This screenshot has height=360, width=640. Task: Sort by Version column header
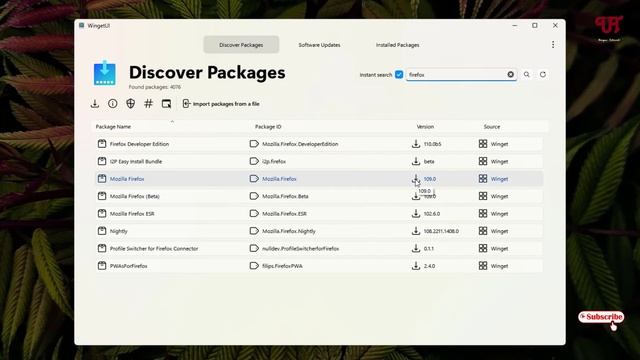pyautogui.click(x=425, y=127)
